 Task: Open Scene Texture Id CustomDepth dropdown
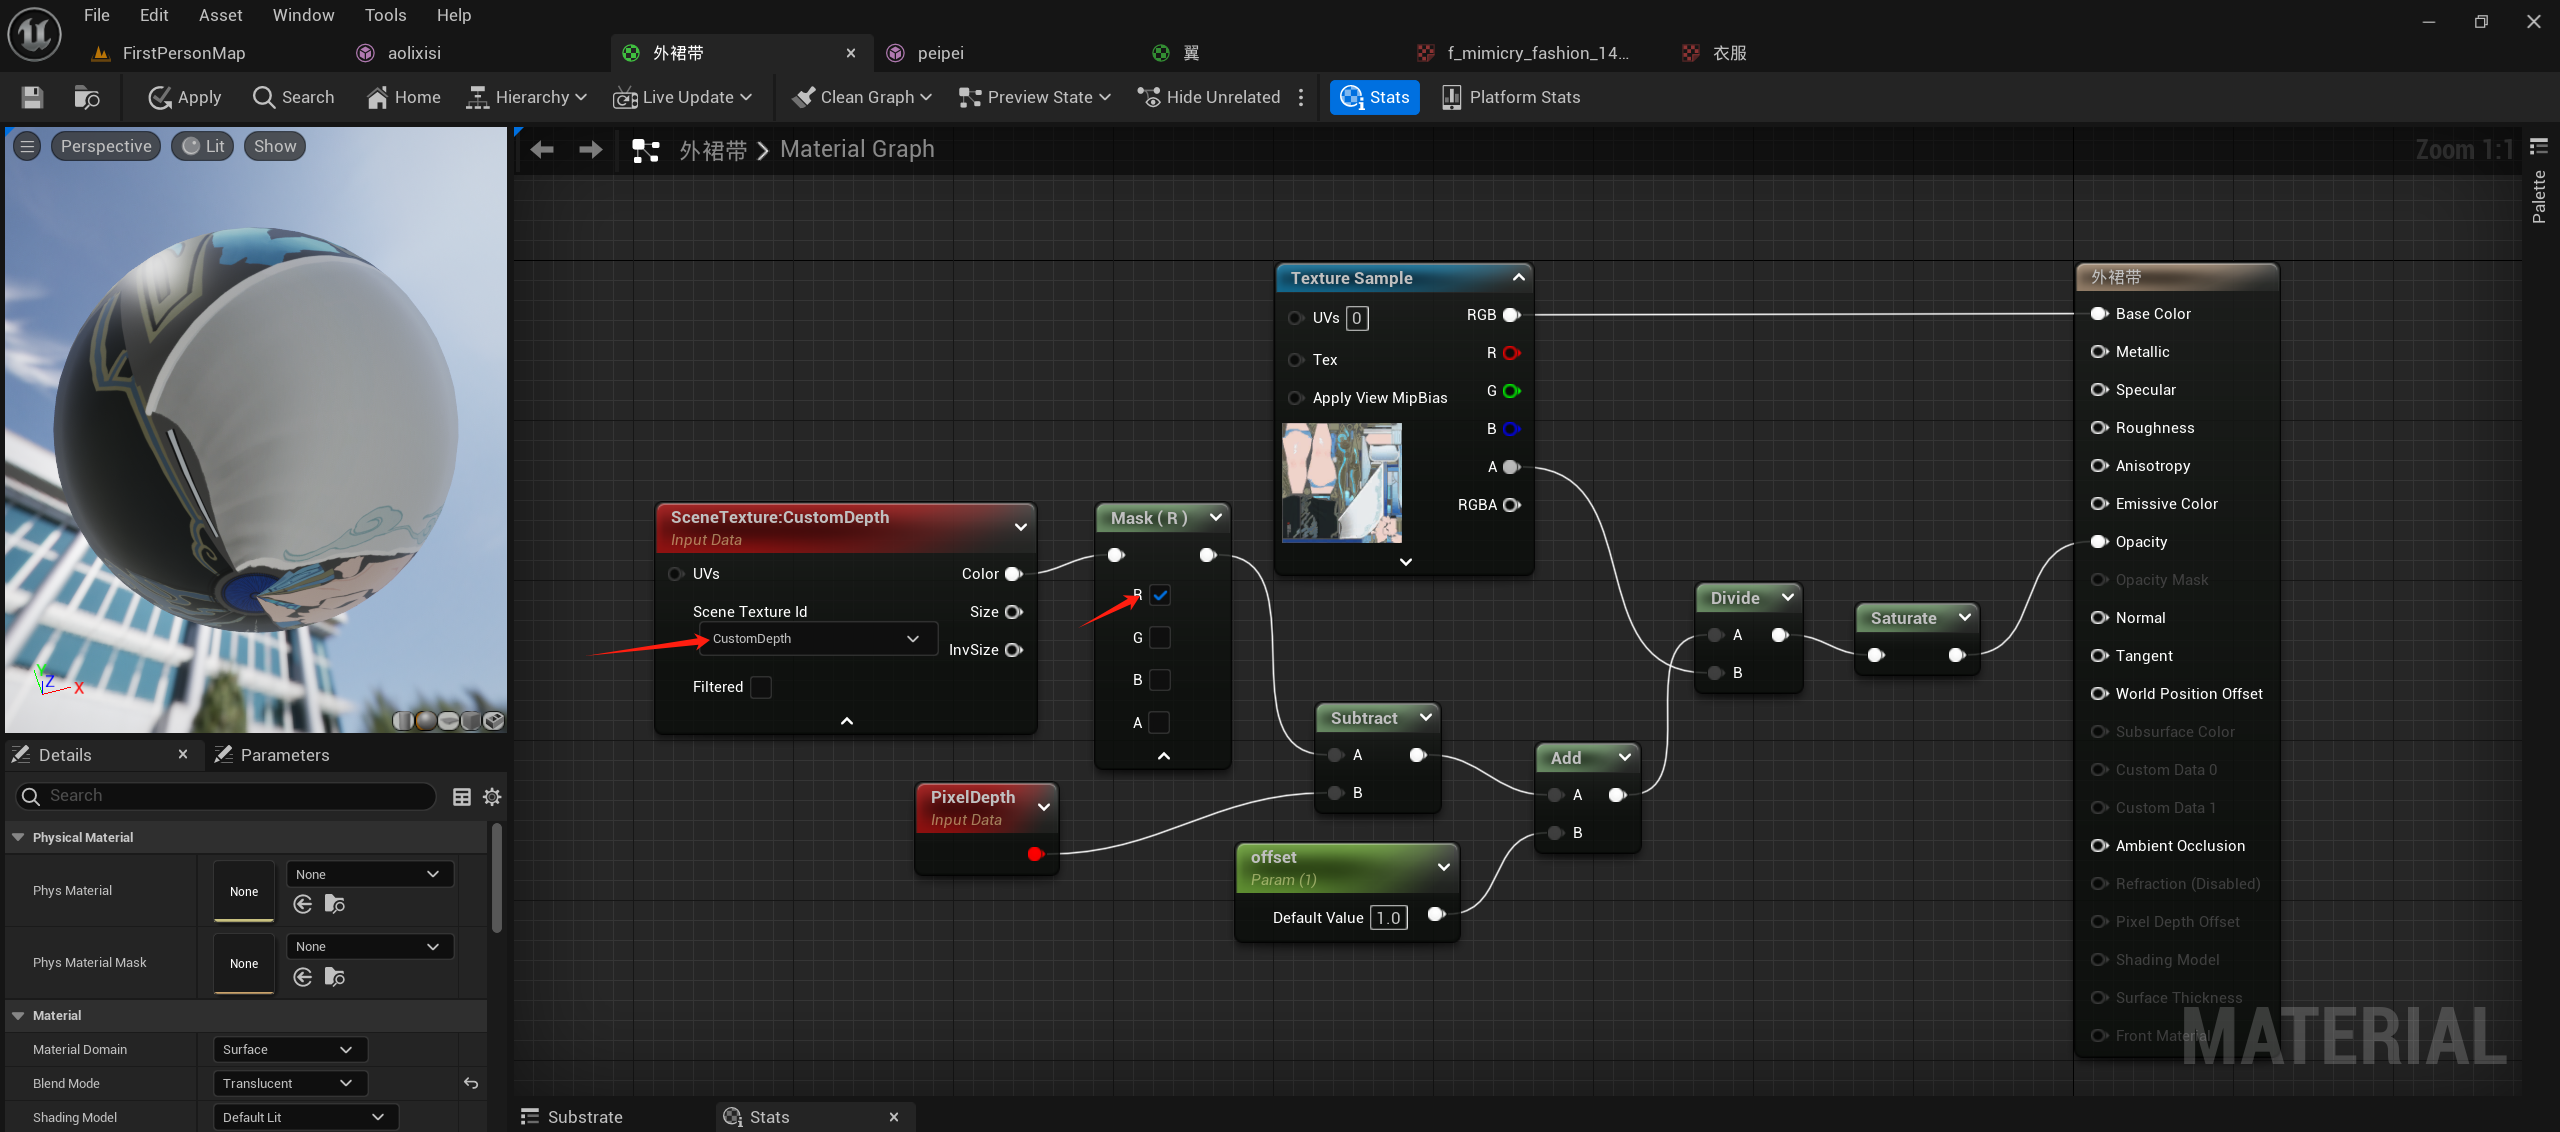(x=818, y=639)
